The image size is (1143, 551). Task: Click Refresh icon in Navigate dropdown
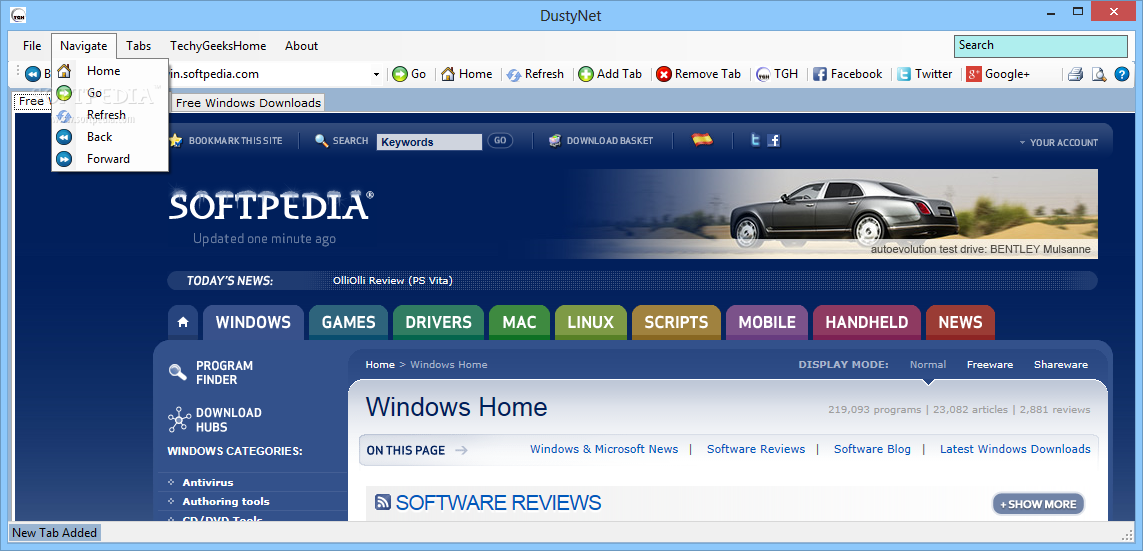(64, 115)
